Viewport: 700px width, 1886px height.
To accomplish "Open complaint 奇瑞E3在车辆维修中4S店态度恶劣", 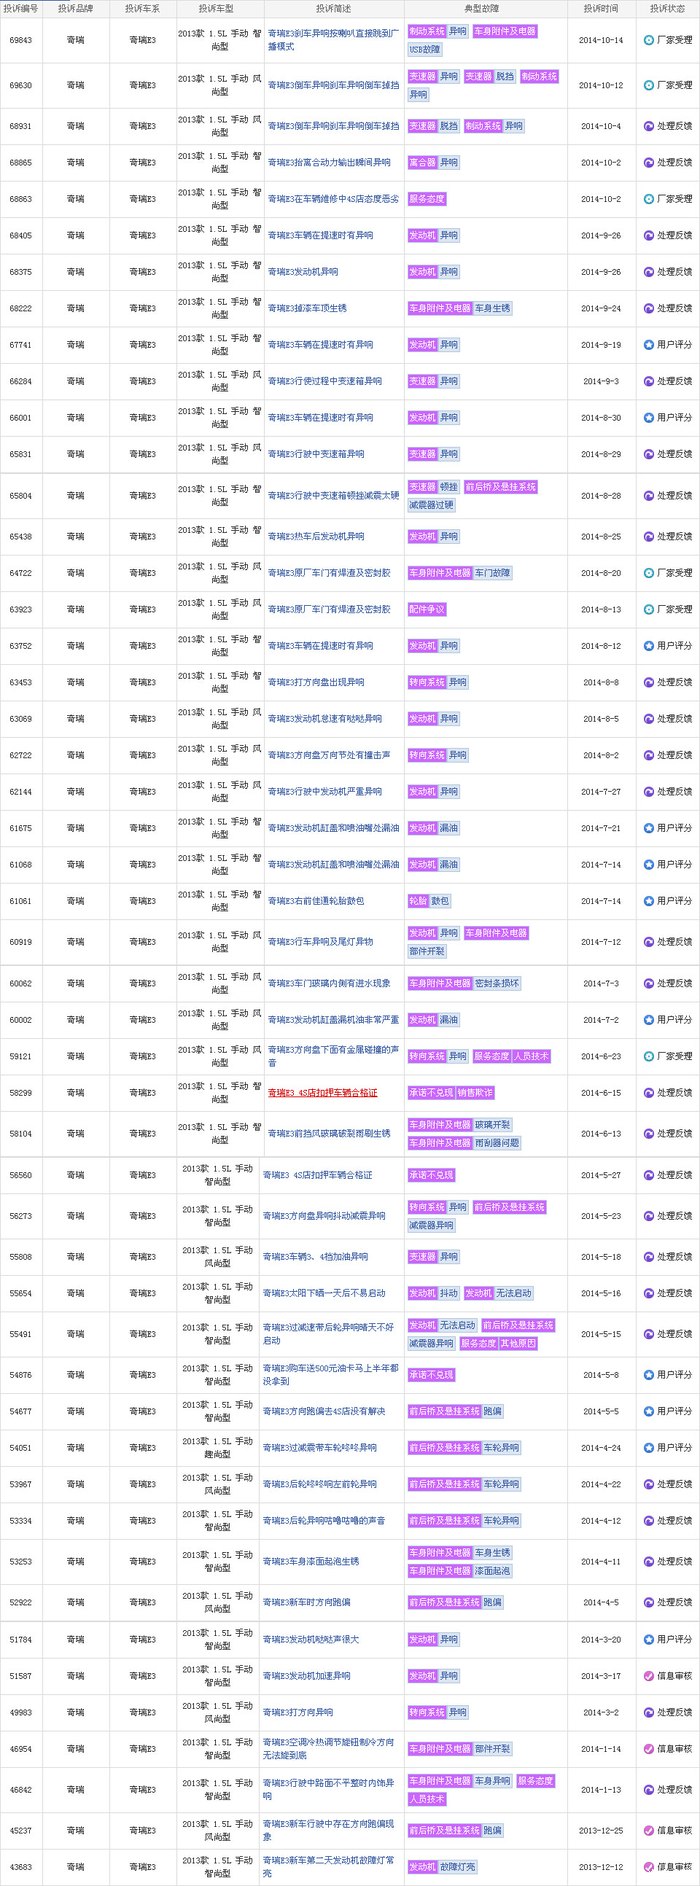I will tap(333, 199).
